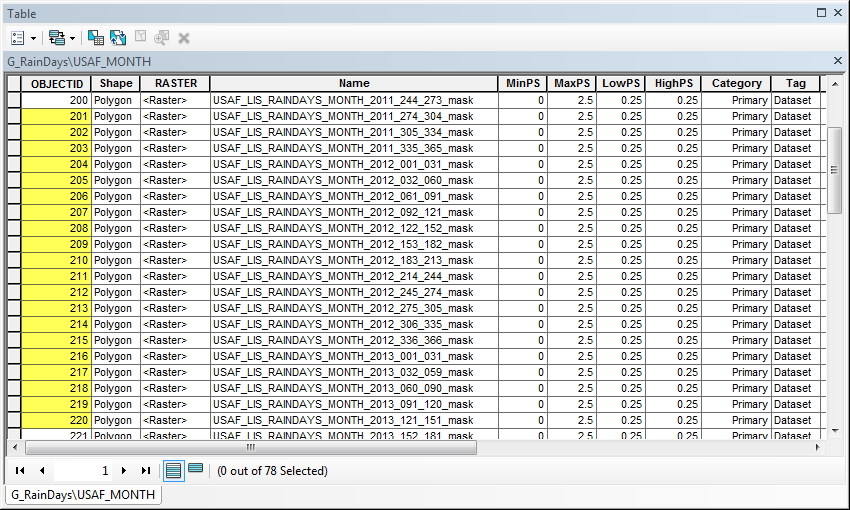Image resolution: width=850 pixels, height=510 pixels.
Task: Click the Clear Selection icon
Action: [140, 37]
